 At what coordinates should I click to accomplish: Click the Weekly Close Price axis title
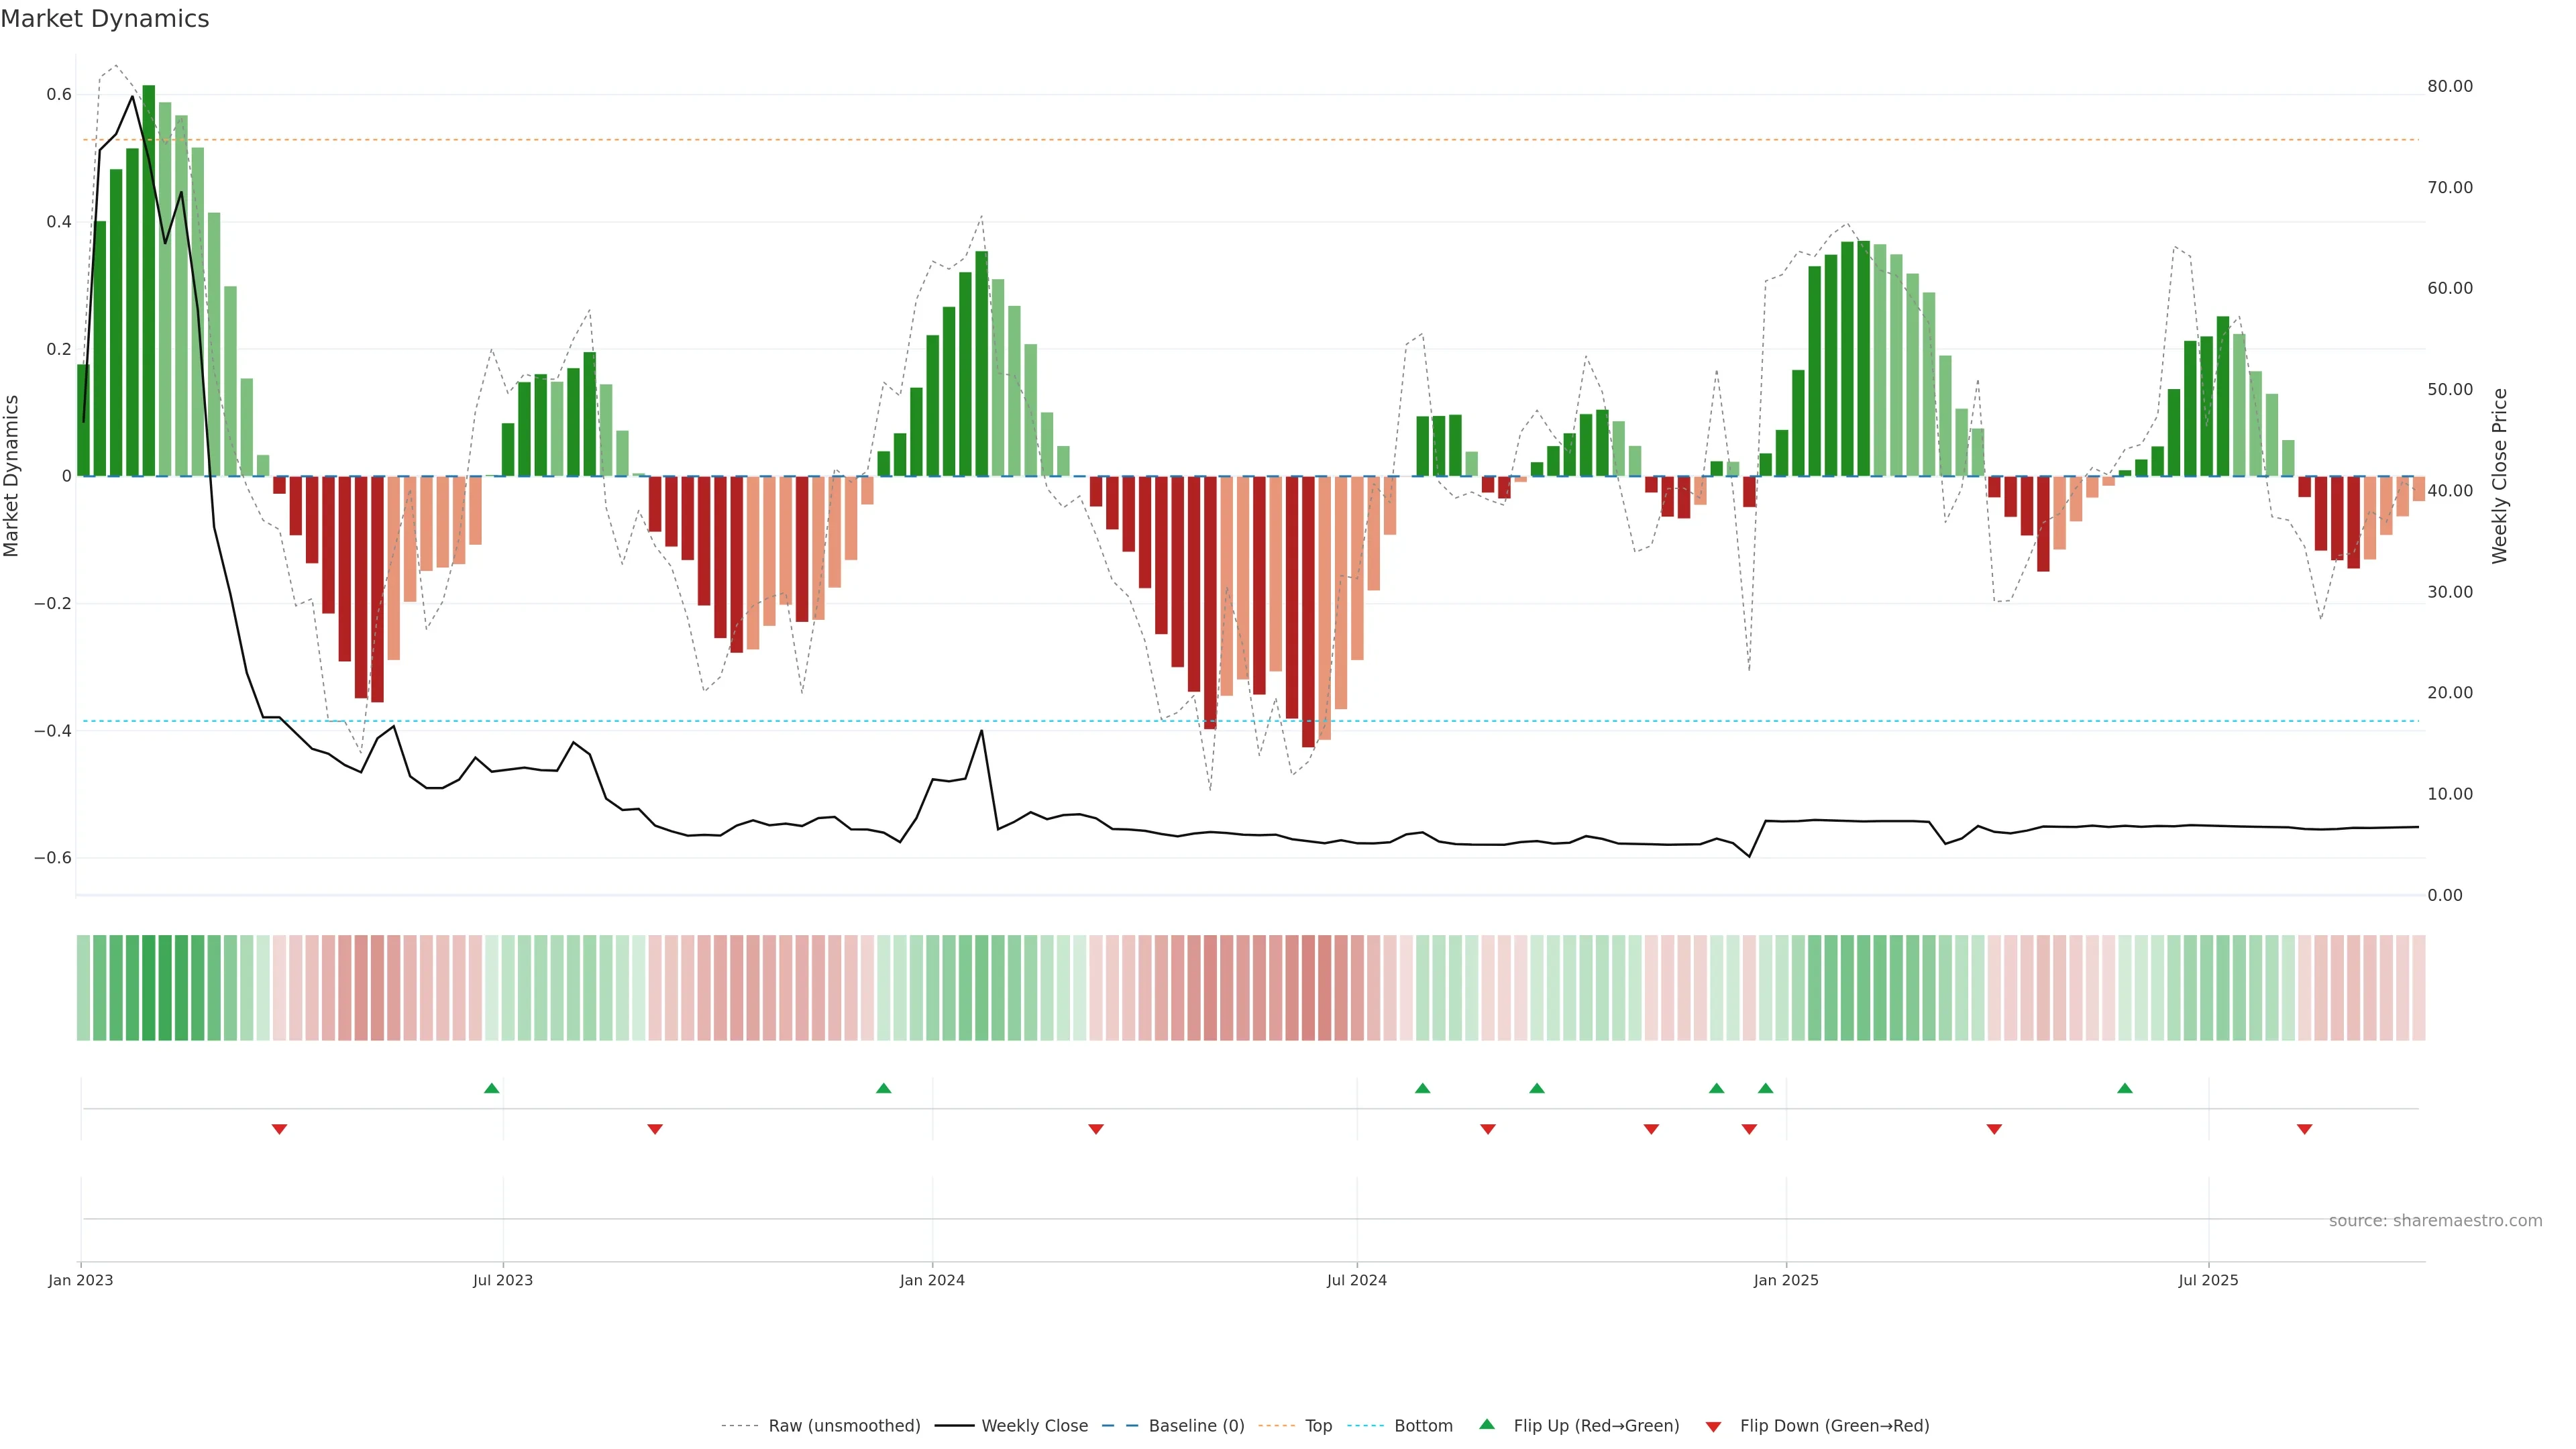coord(2499,476)
